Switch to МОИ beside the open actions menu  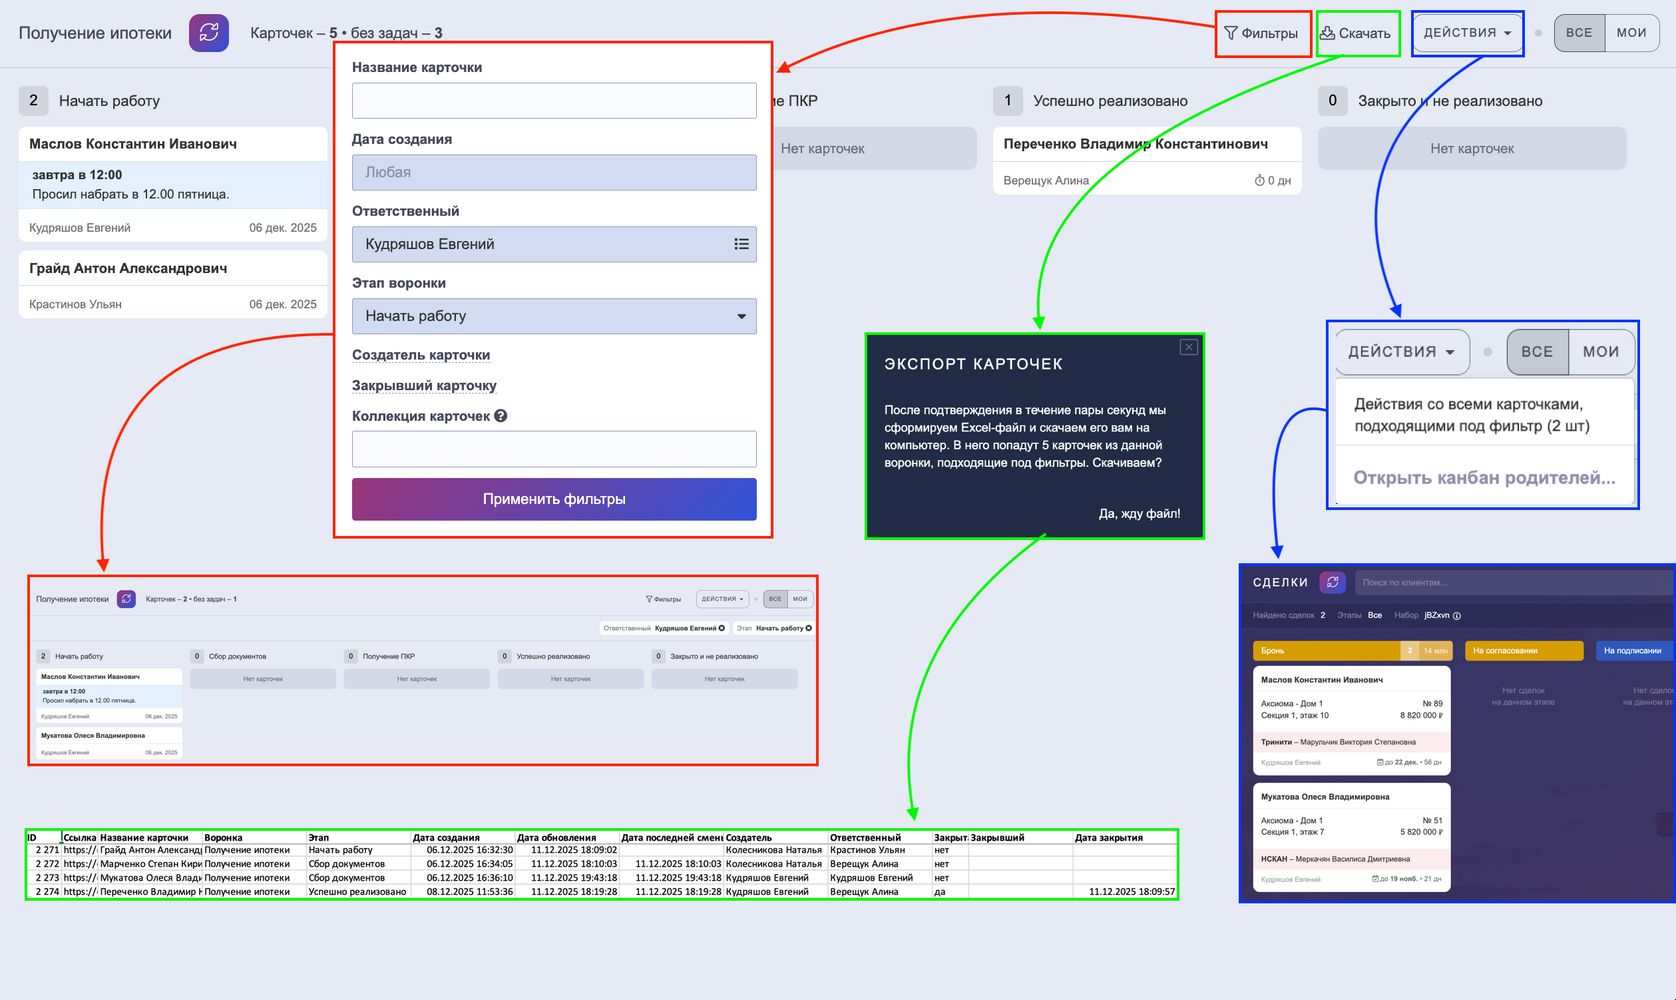(1600, 352)
